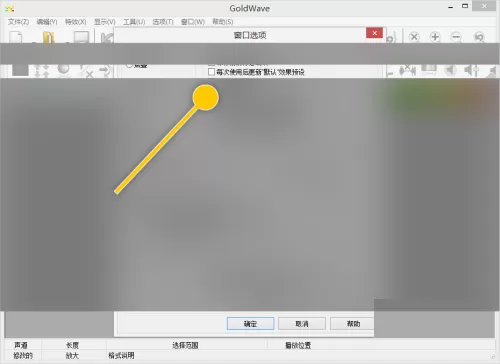Click the 取消 button
500x364 pixels.
coord(302,324)
